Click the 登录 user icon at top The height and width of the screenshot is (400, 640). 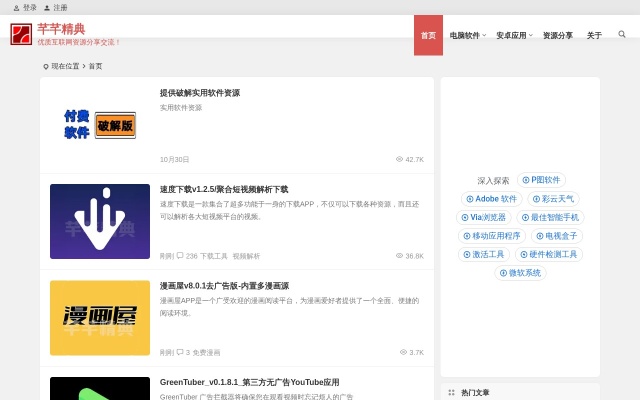16,7
